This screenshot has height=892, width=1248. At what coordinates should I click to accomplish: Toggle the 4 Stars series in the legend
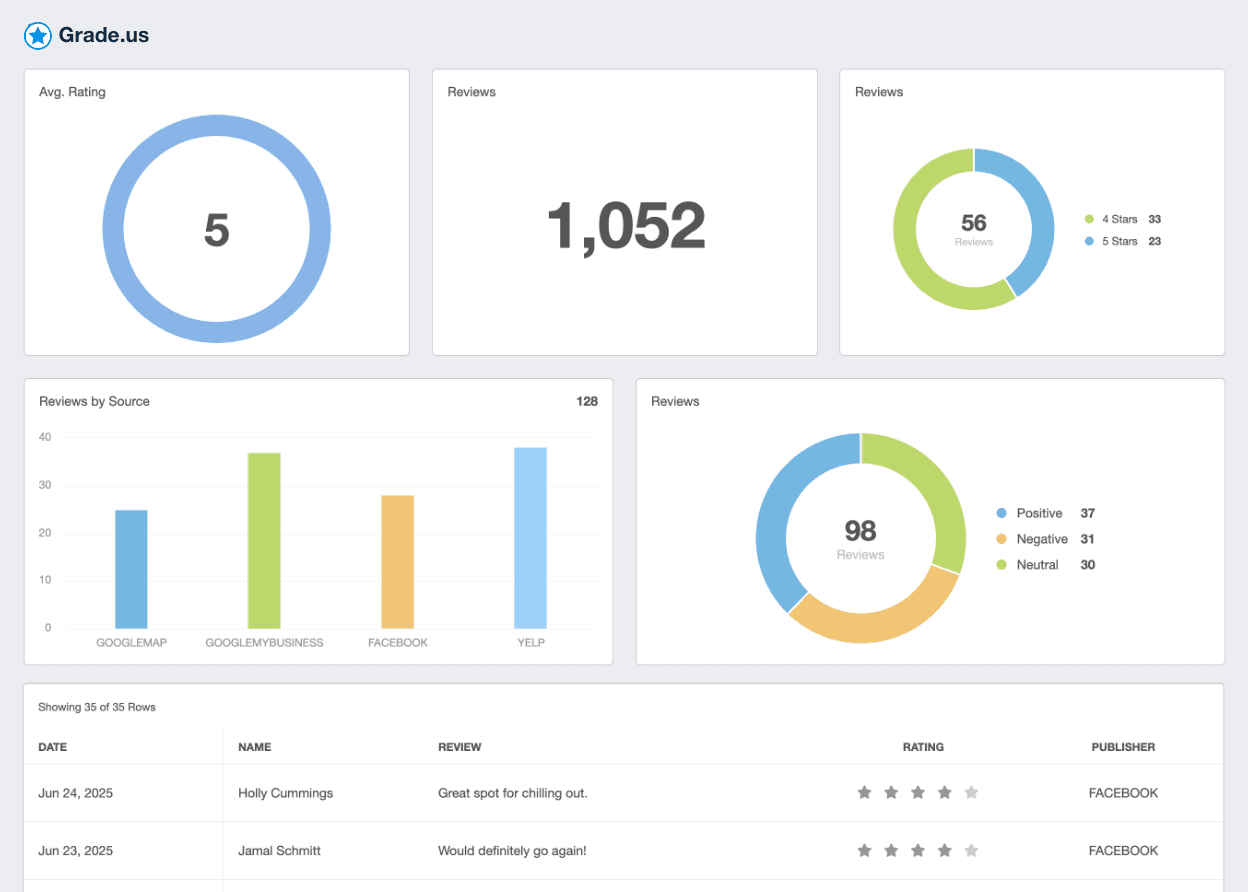pos(1118,219)
